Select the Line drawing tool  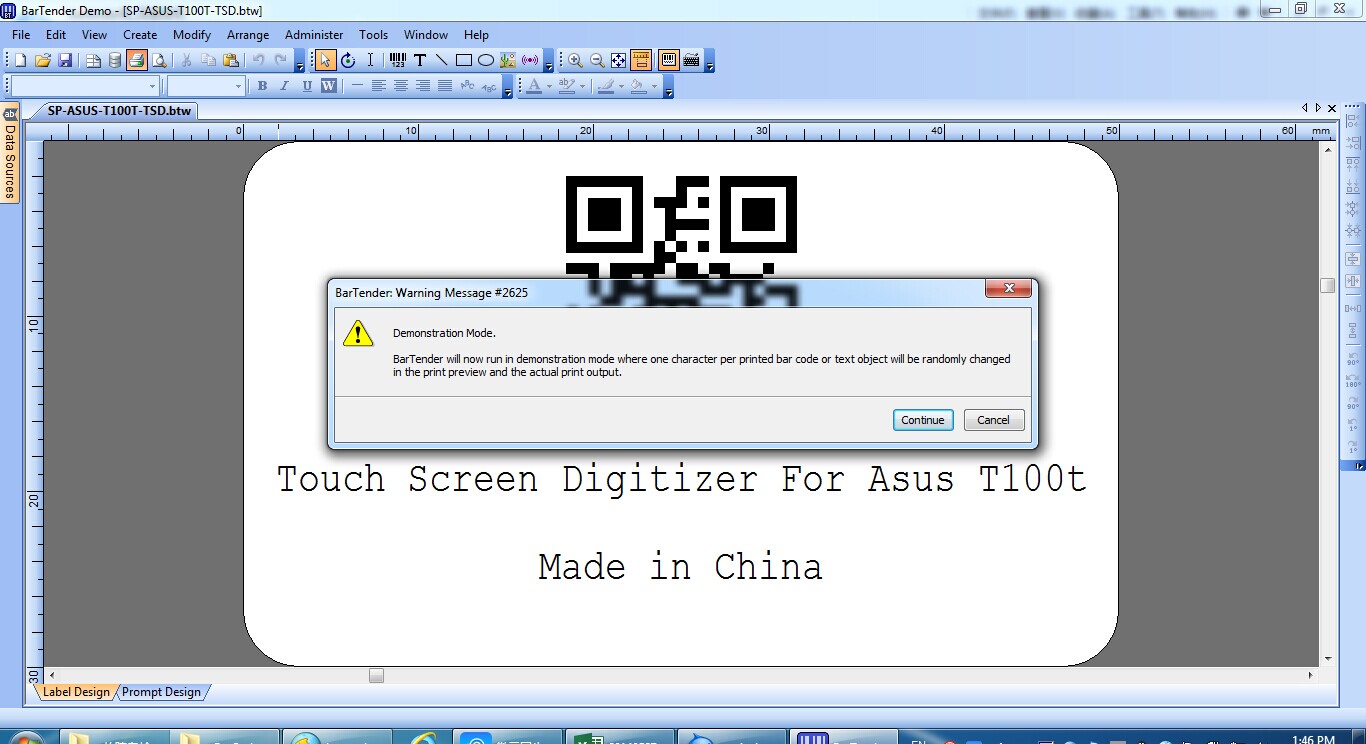point(442,61)
